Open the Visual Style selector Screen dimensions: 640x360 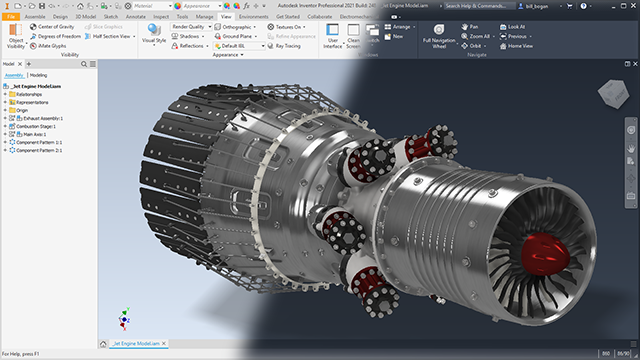[x=154, y=34]
